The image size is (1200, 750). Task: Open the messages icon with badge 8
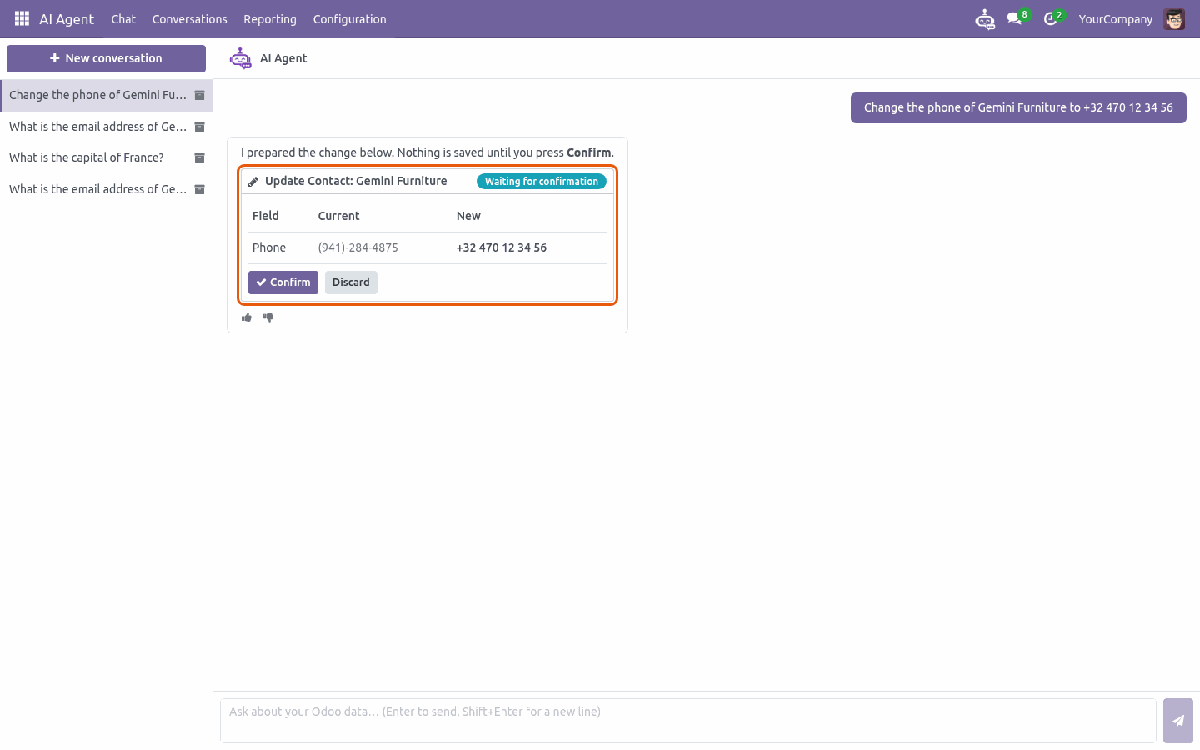coord(1017,18)
